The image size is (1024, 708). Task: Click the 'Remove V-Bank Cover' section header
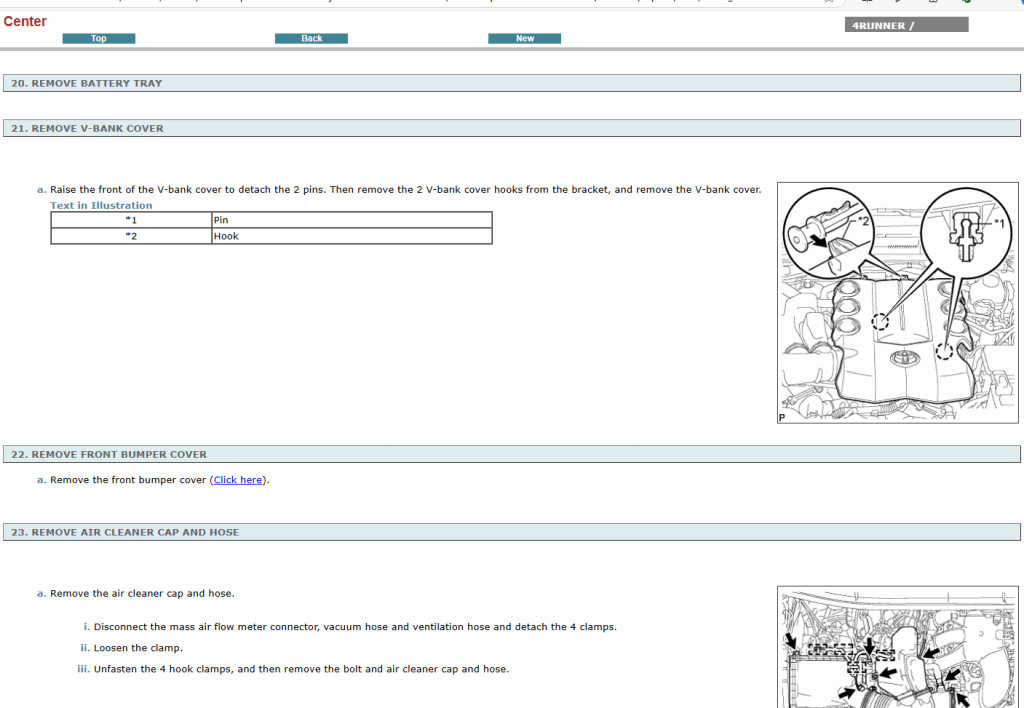pos(88,129)
